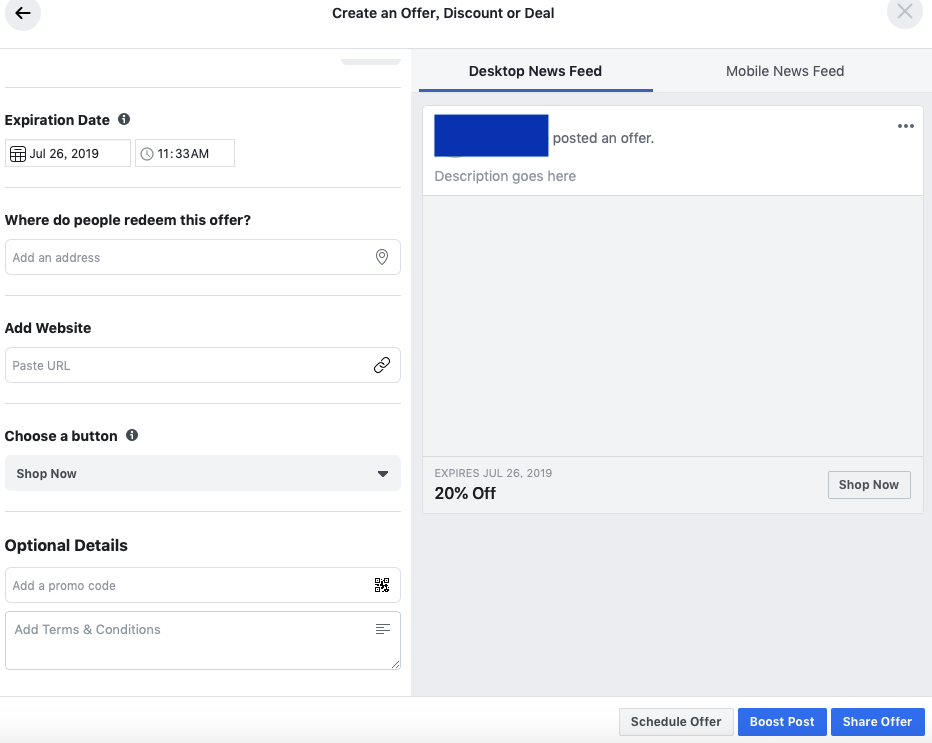Switch to Desktop News Feed tab

[535, 71]
